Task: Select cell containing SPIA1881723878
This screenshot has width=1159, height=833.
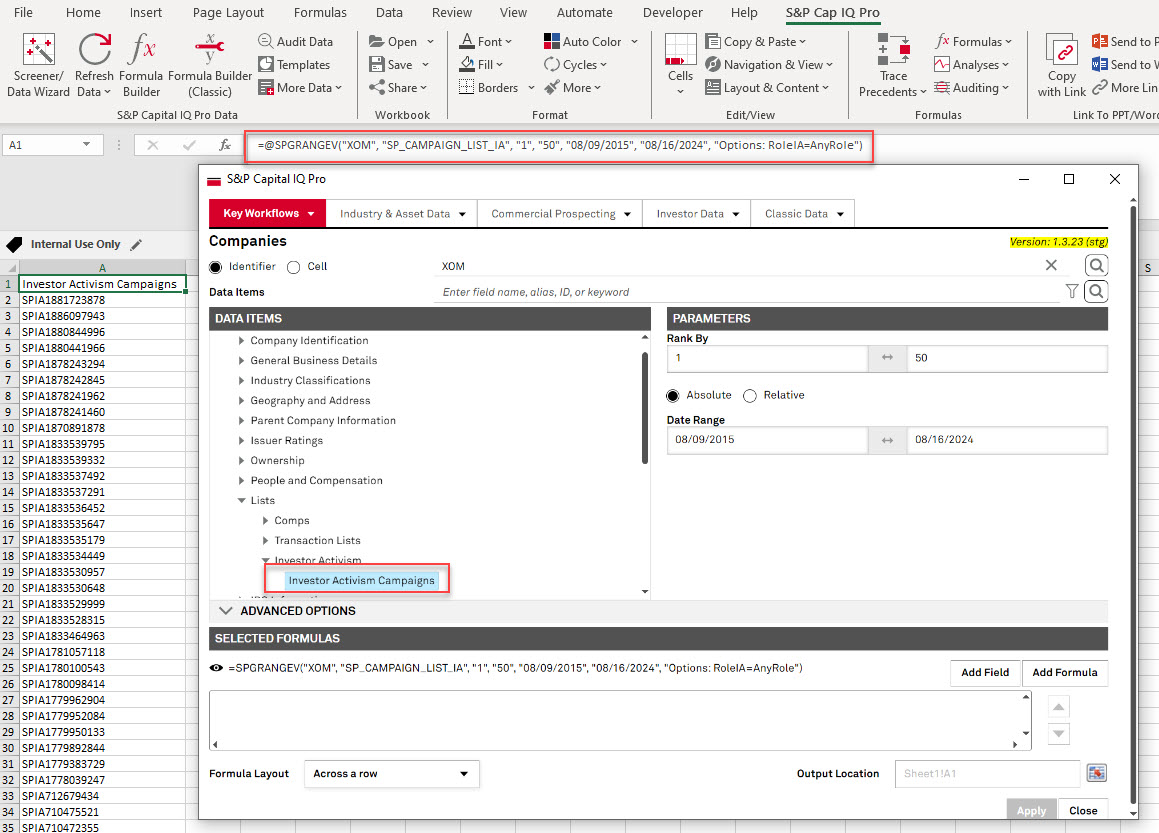Action: point(102,300)
